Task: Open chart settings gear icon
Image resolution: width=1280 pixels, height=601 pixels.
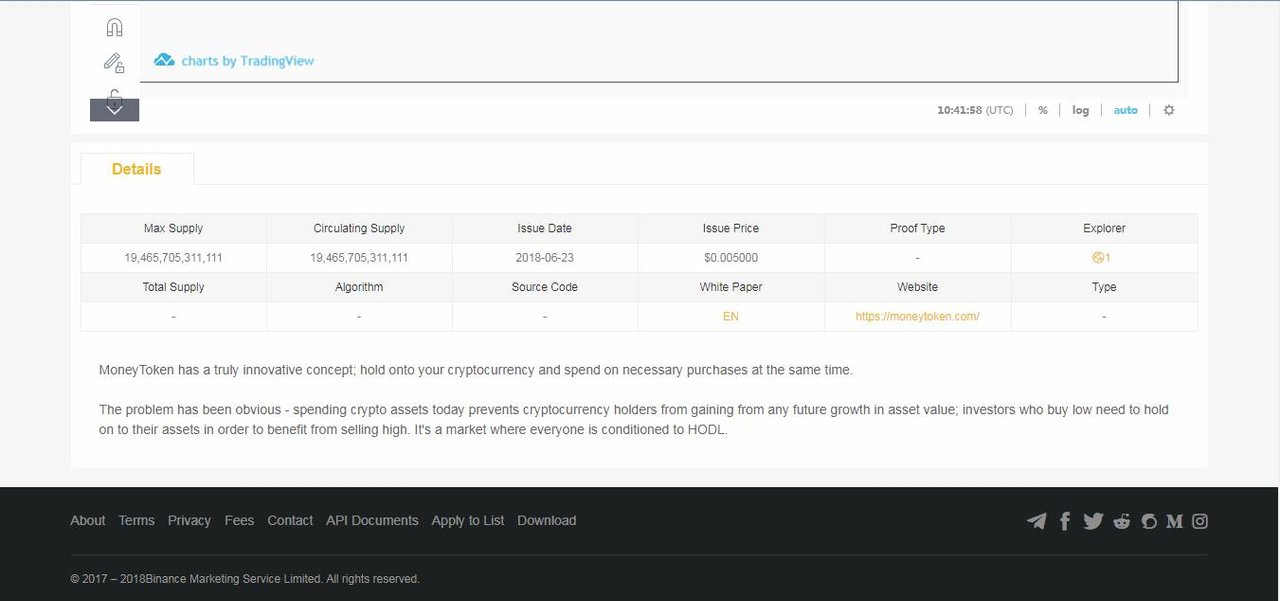Action: [1169, 110]
